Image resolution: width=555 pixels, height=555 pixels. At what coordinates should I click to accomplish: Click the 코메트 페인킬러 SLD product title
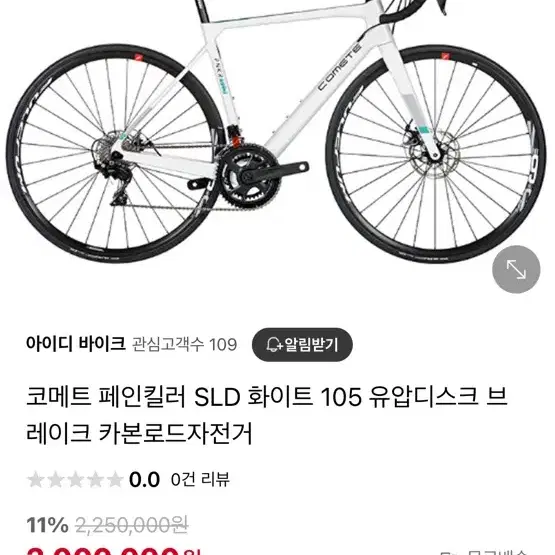coord(267,415)
